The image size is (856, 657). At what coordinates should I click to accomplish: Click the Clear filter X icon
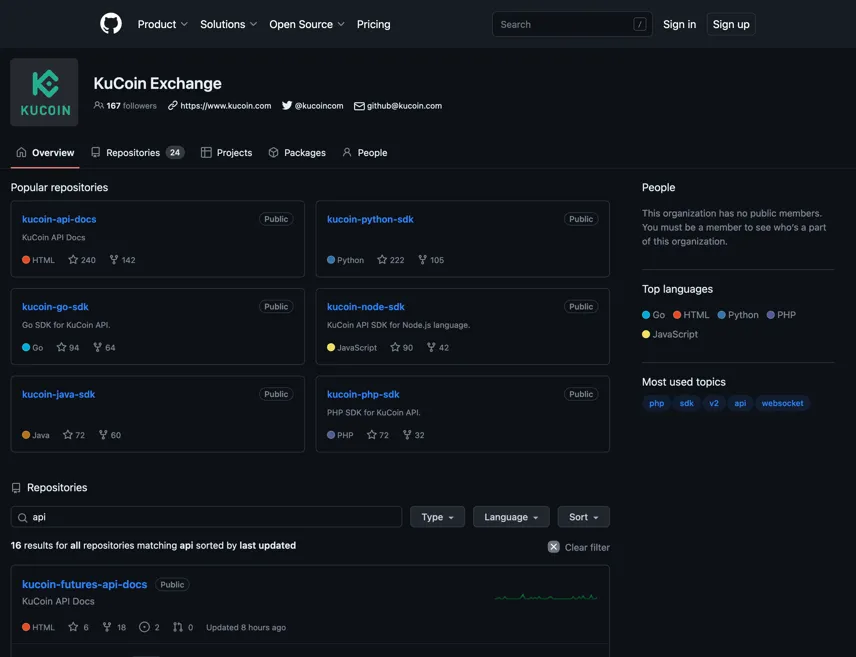point(554,547)
